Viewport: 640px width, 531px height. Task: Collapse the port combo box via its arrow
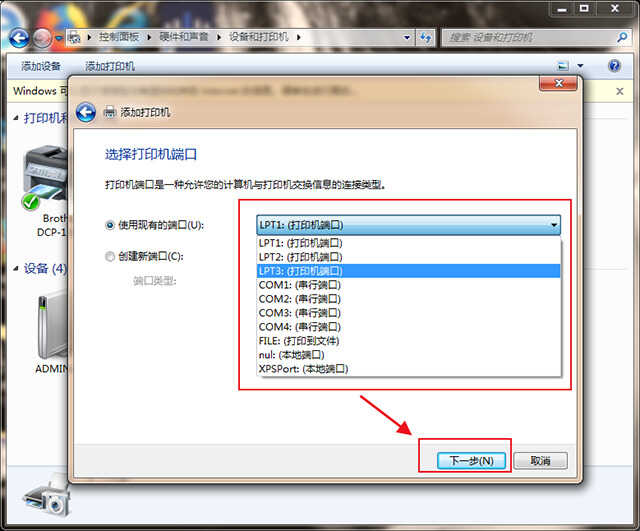553,225
